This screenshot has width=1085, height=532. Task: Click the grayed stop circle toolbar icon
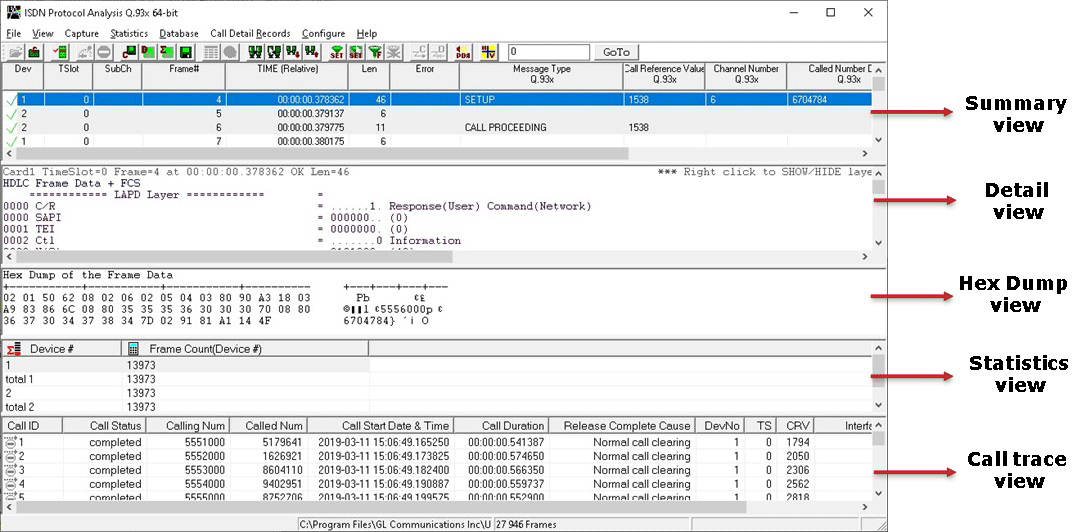104,53
